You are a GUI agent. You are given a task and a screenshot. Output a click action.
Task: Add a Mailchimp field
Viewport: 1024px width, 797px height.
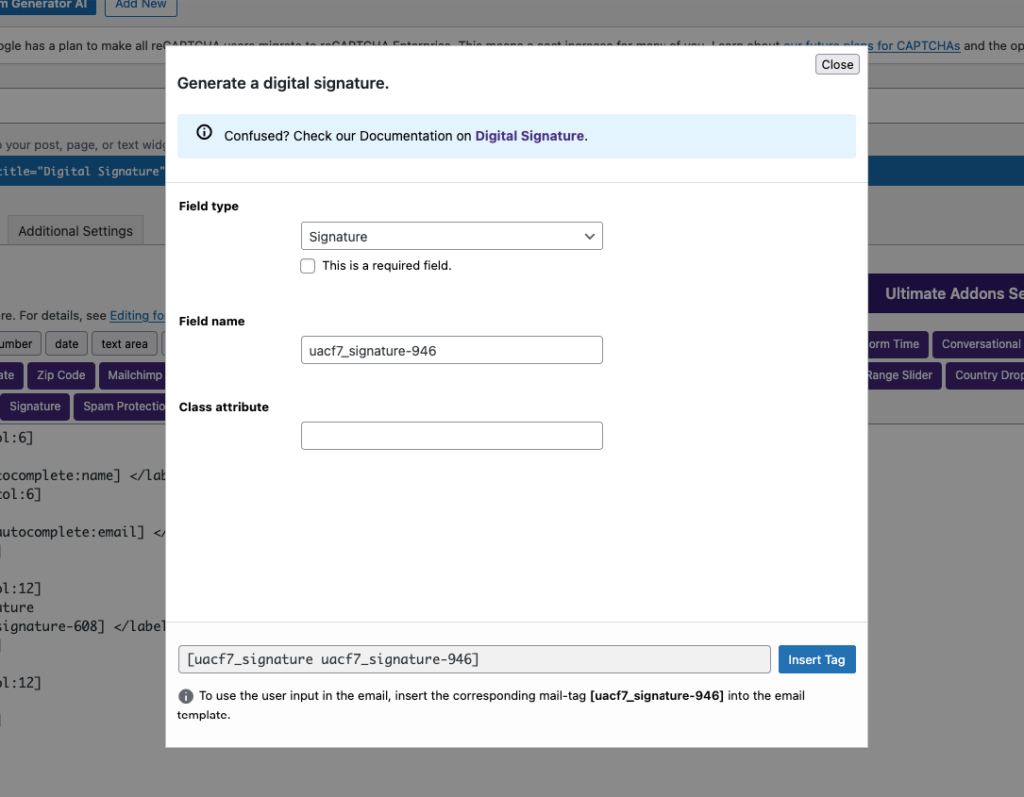133,375
